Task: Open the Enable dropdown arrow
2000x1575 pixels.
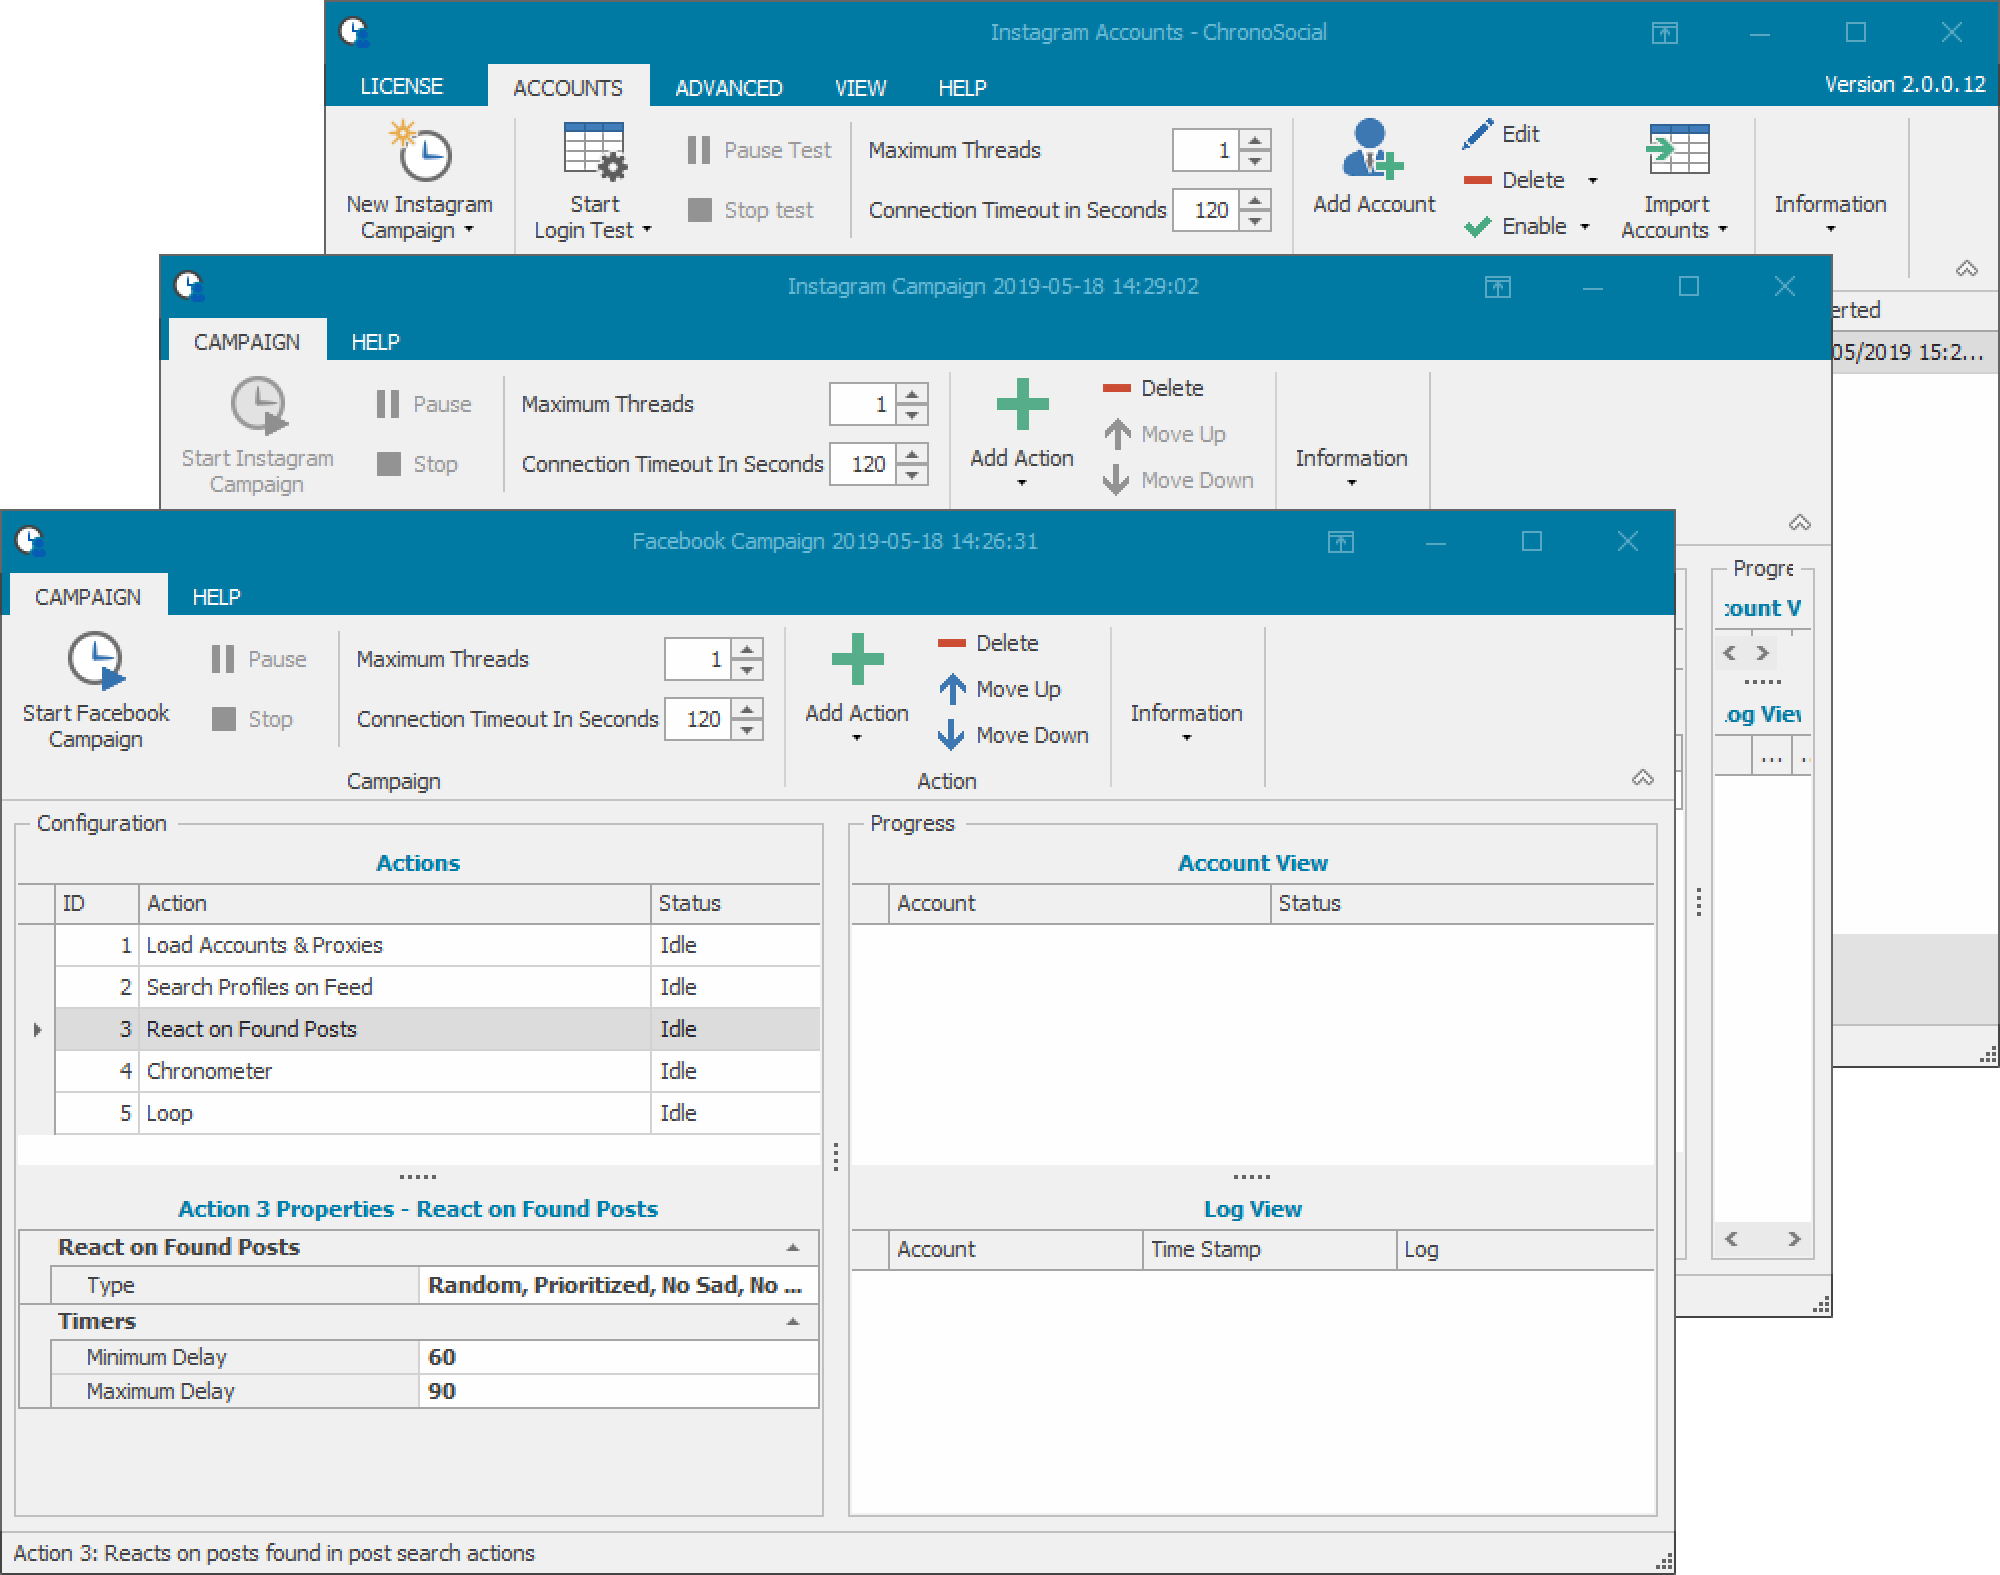Action: [x=1585, y=227]
